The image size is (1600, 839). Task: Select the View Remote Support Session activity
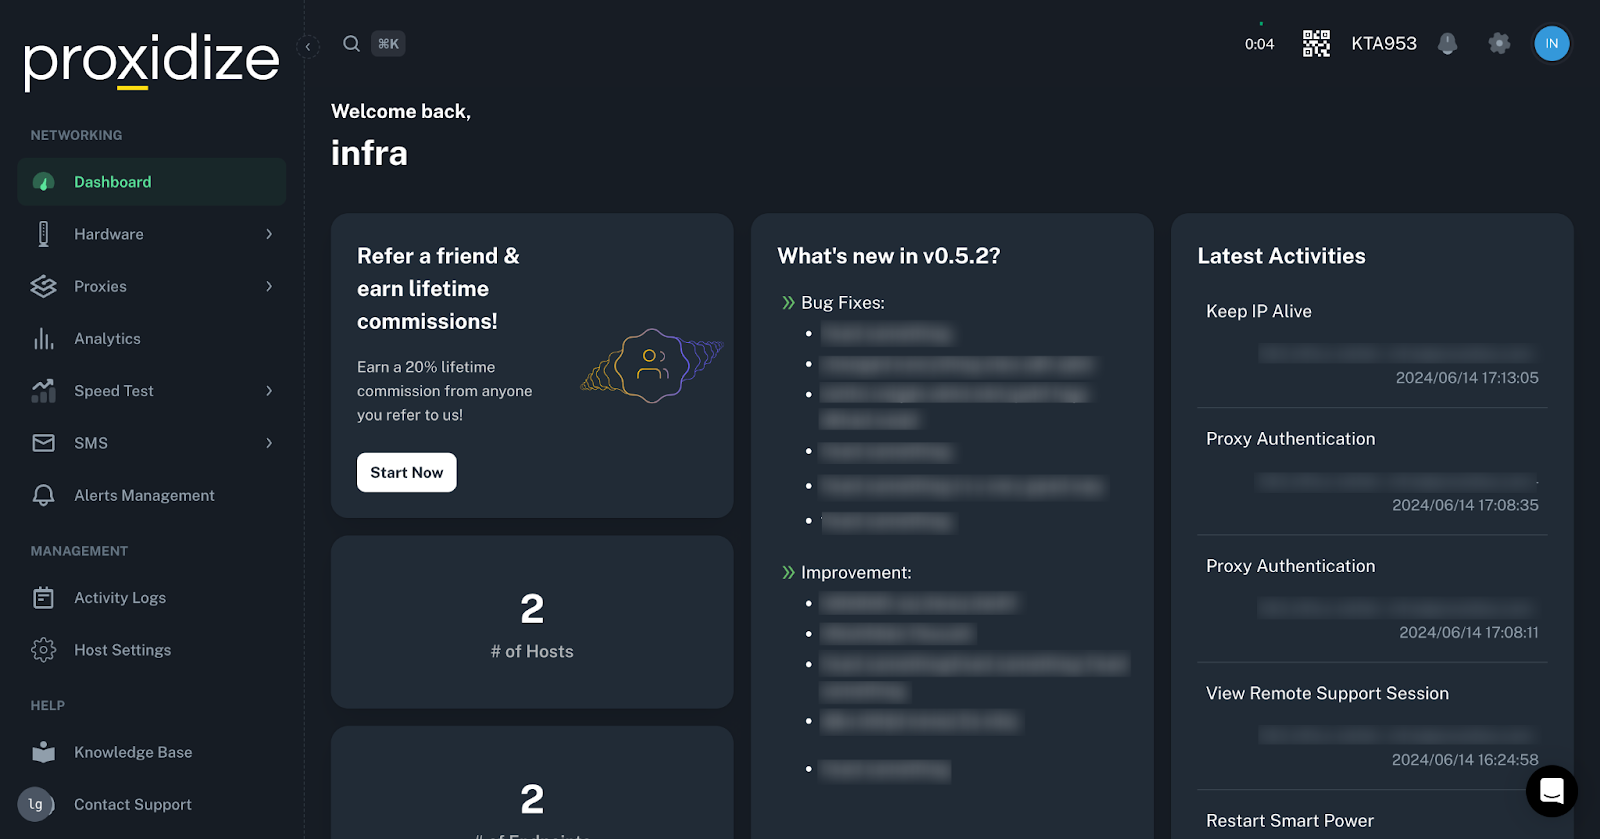tap(1372, 725)
